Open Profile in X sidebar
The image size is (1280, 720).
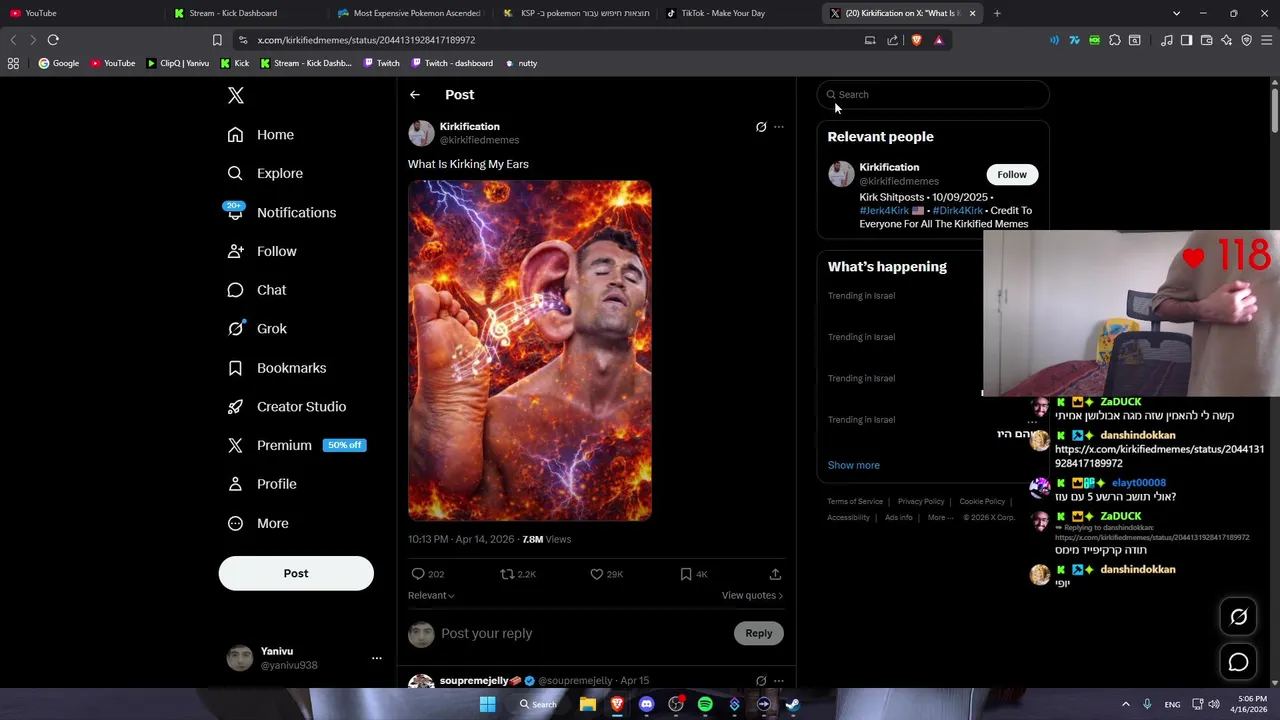[x=262, y=484]
